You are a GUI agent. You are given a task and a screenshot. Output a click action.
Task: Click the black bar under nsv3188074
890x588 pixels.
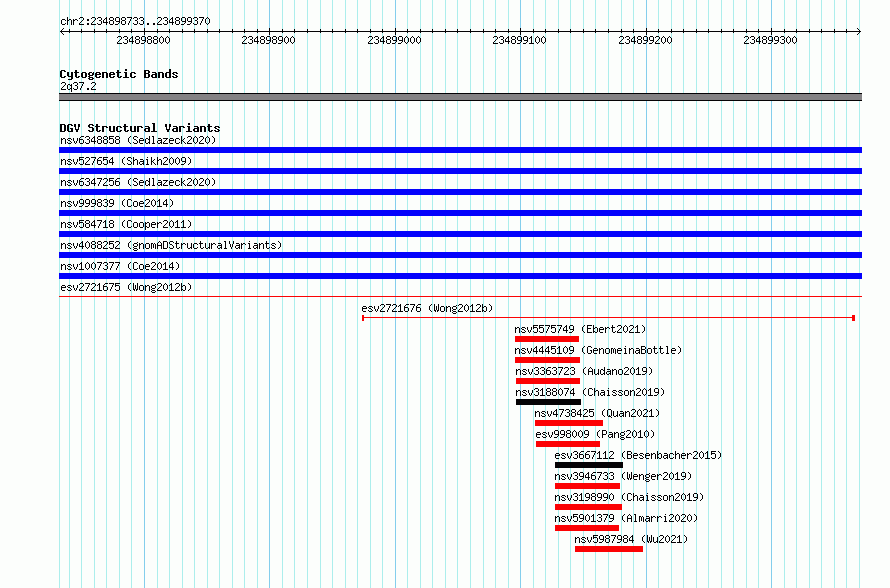(x=548, y=402)
